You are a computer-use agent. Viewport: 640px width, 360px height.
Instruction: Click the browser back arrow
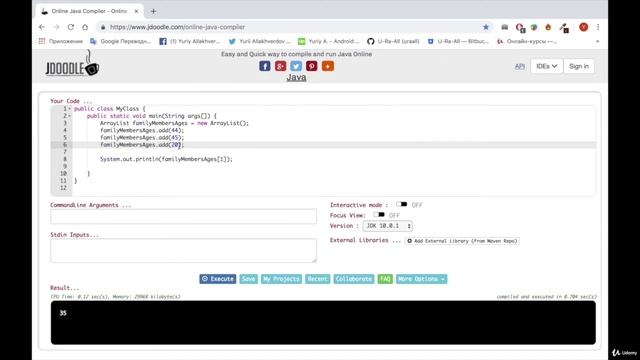pos(42,27)
